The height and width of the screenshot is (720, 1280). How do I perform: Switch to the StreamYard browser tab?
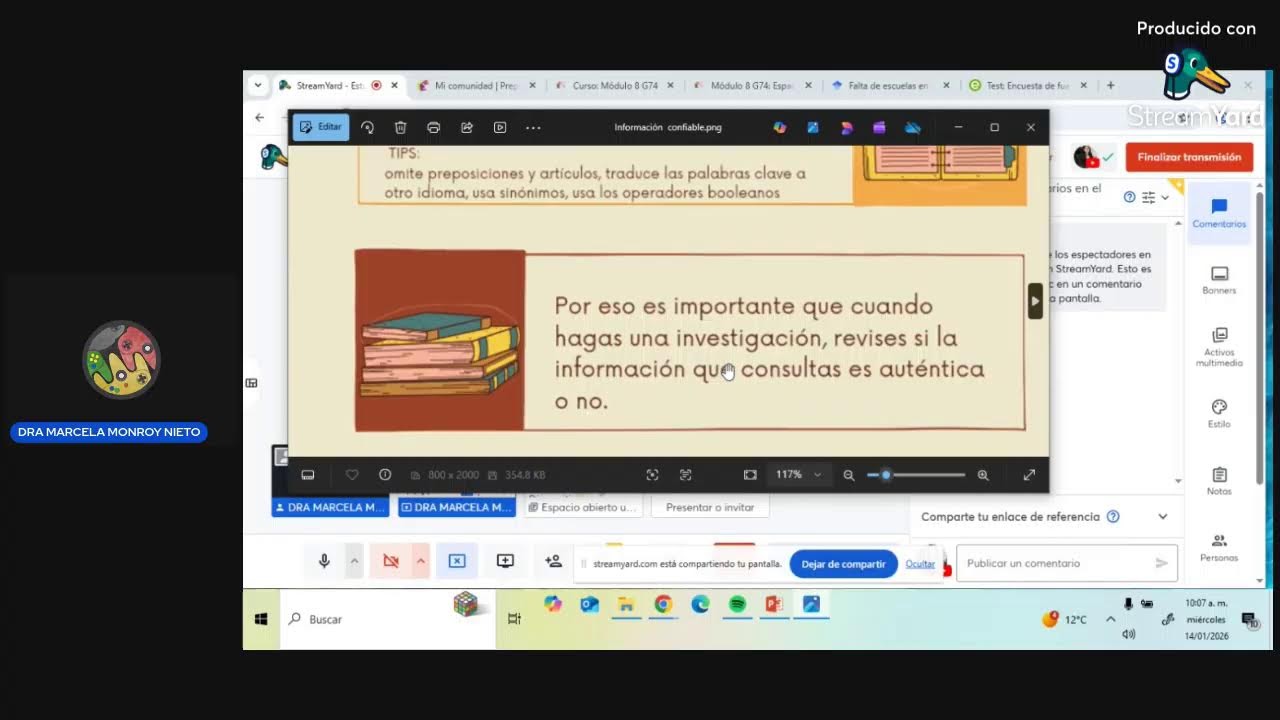point(339,86)
